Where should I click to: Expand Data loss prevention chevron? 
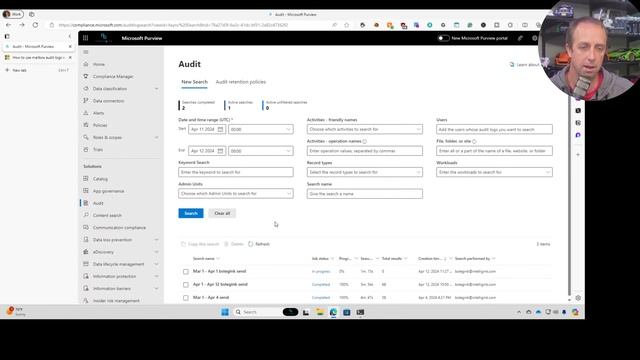pos(156,240)
